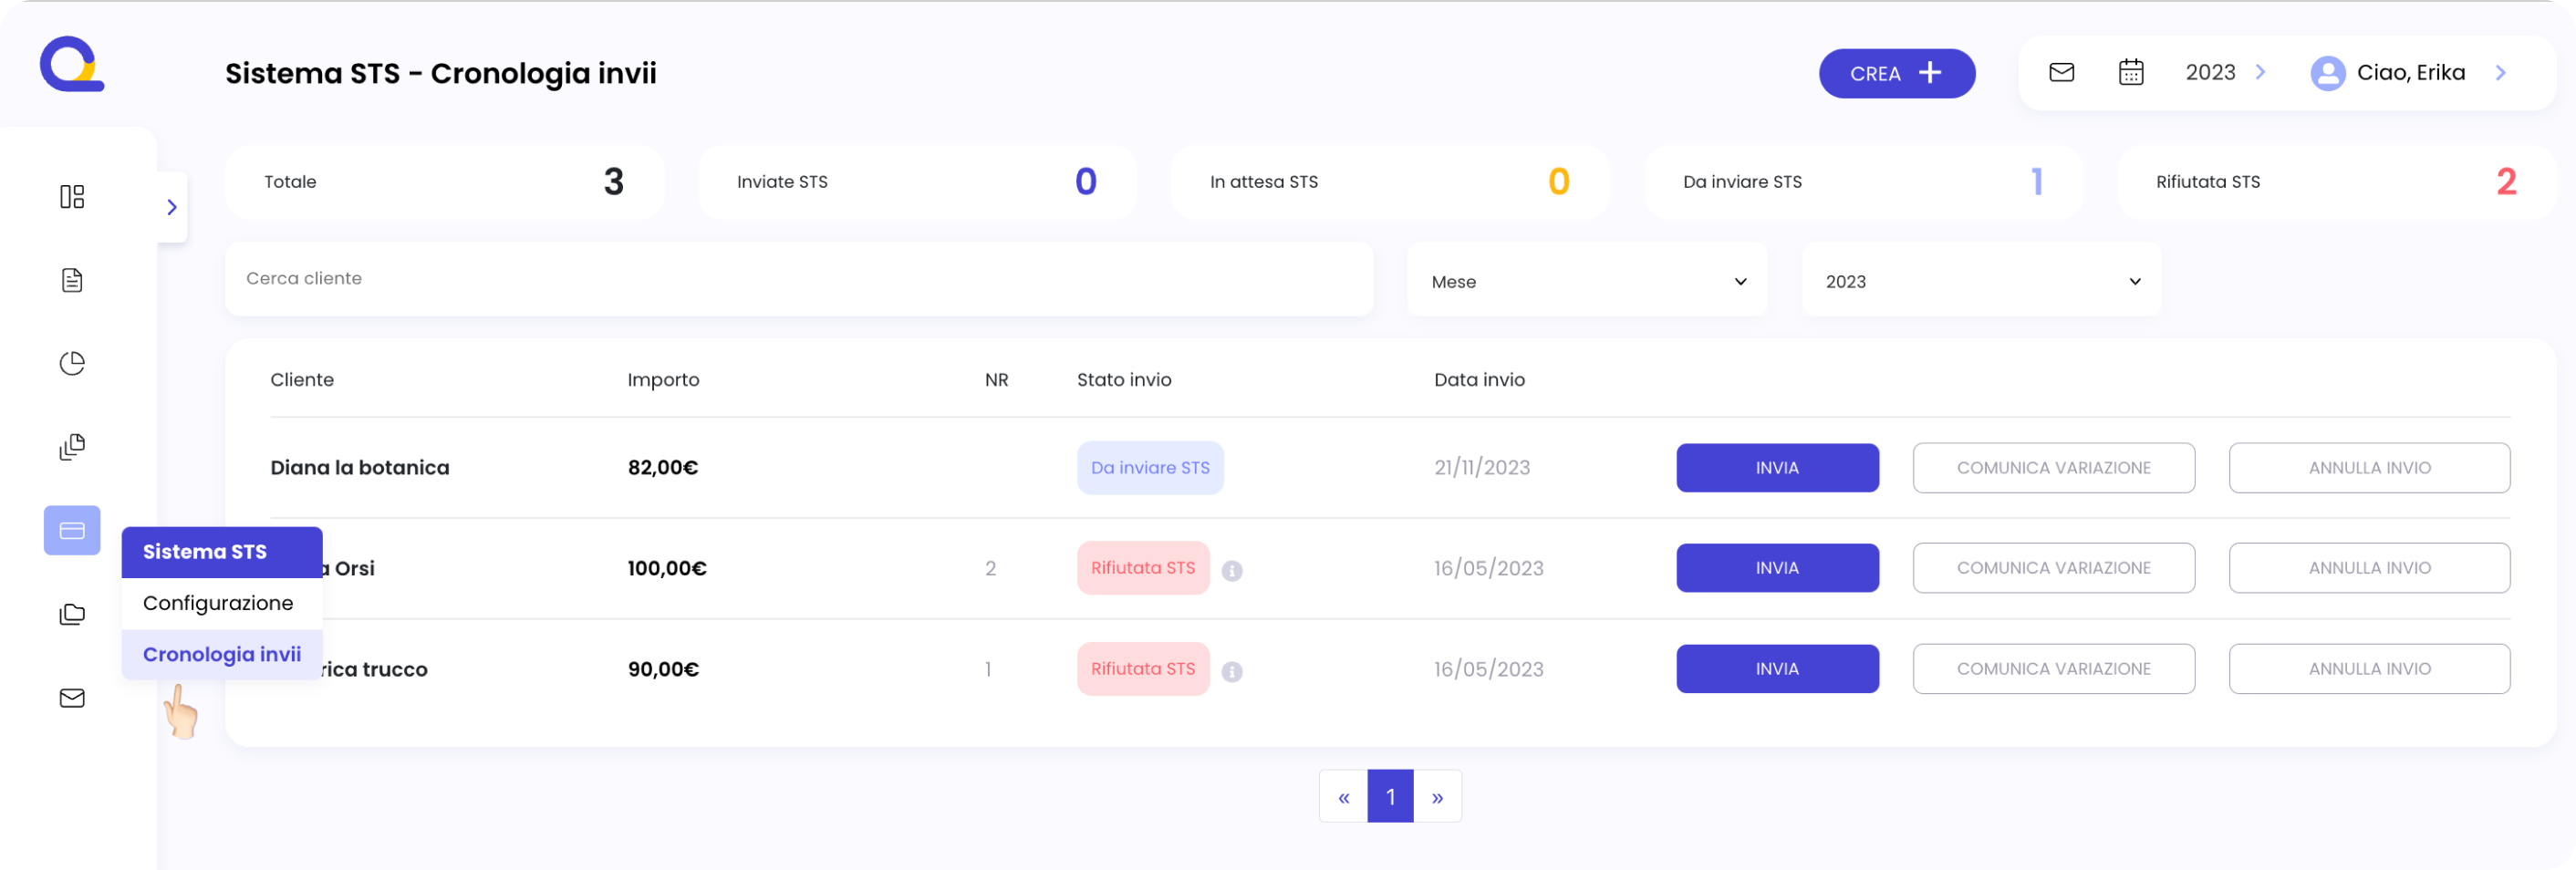Select Sistema STS menu header

(222, 552)
